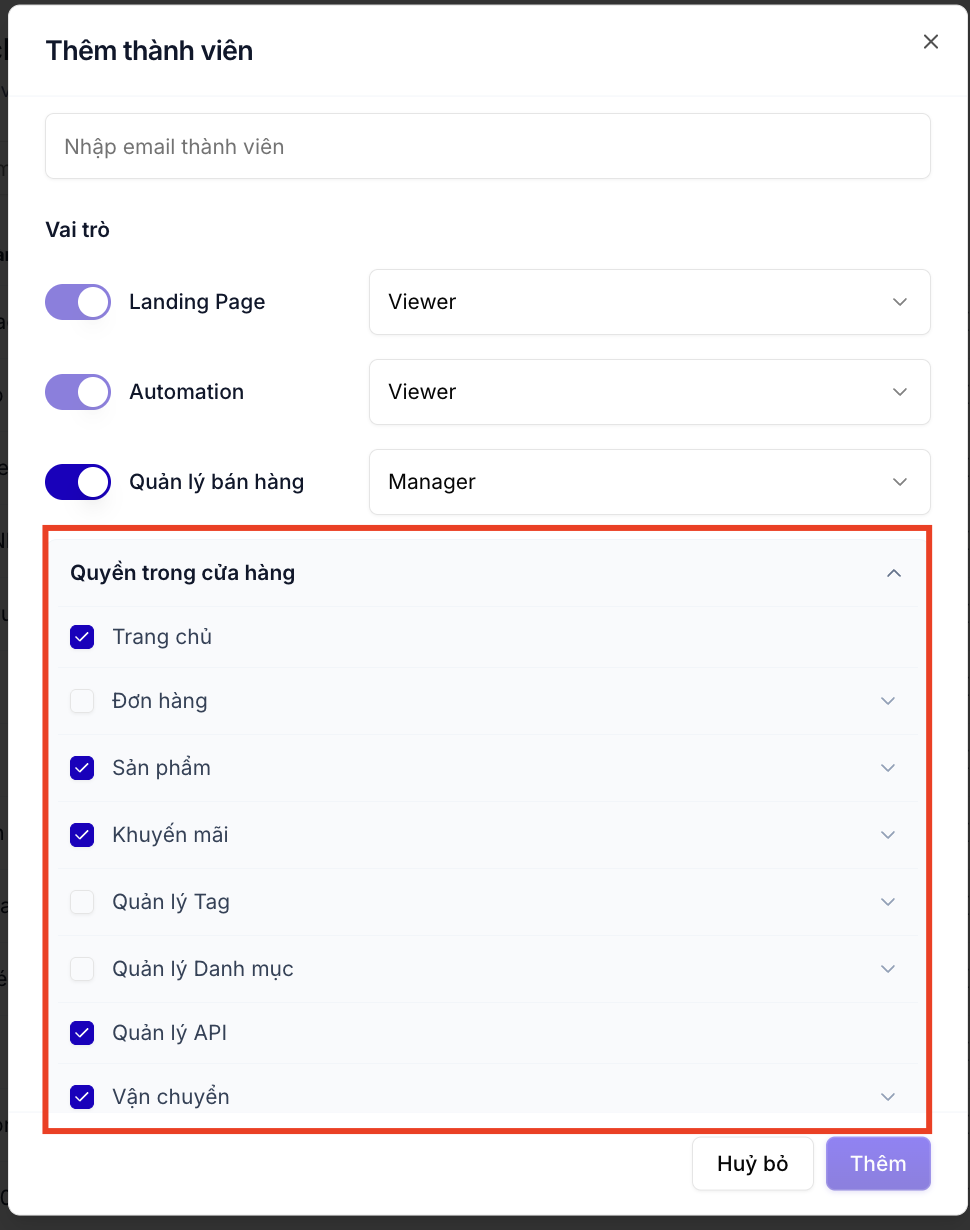
Task: Close the Thêm thành viên dialog
Action: click(x=931, y=42)
